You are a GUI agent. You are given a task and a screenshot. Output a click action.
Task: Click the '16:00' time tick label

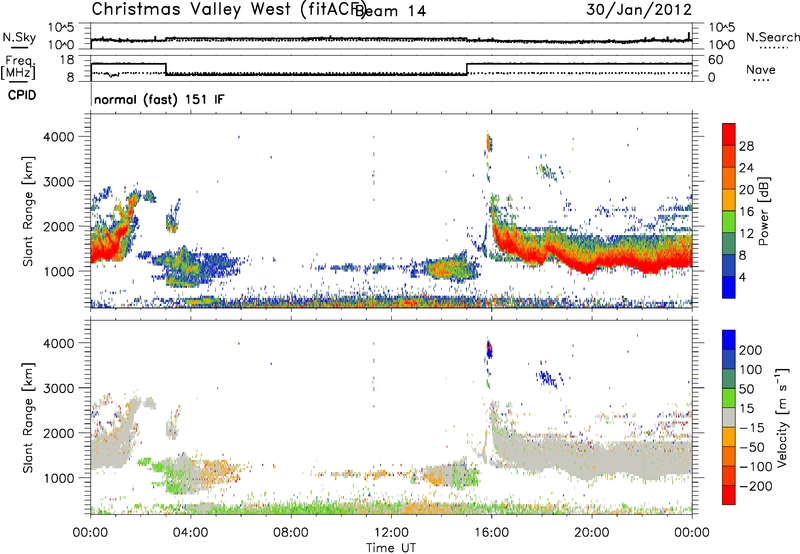pos(491,533)
